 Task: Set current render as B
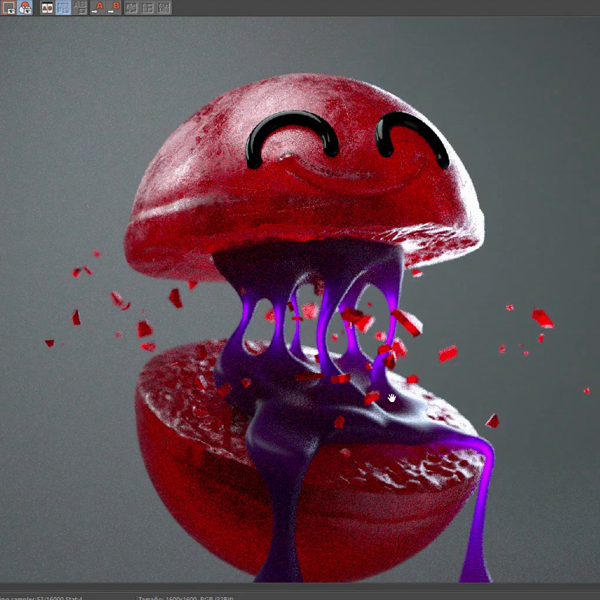point(114,7)
